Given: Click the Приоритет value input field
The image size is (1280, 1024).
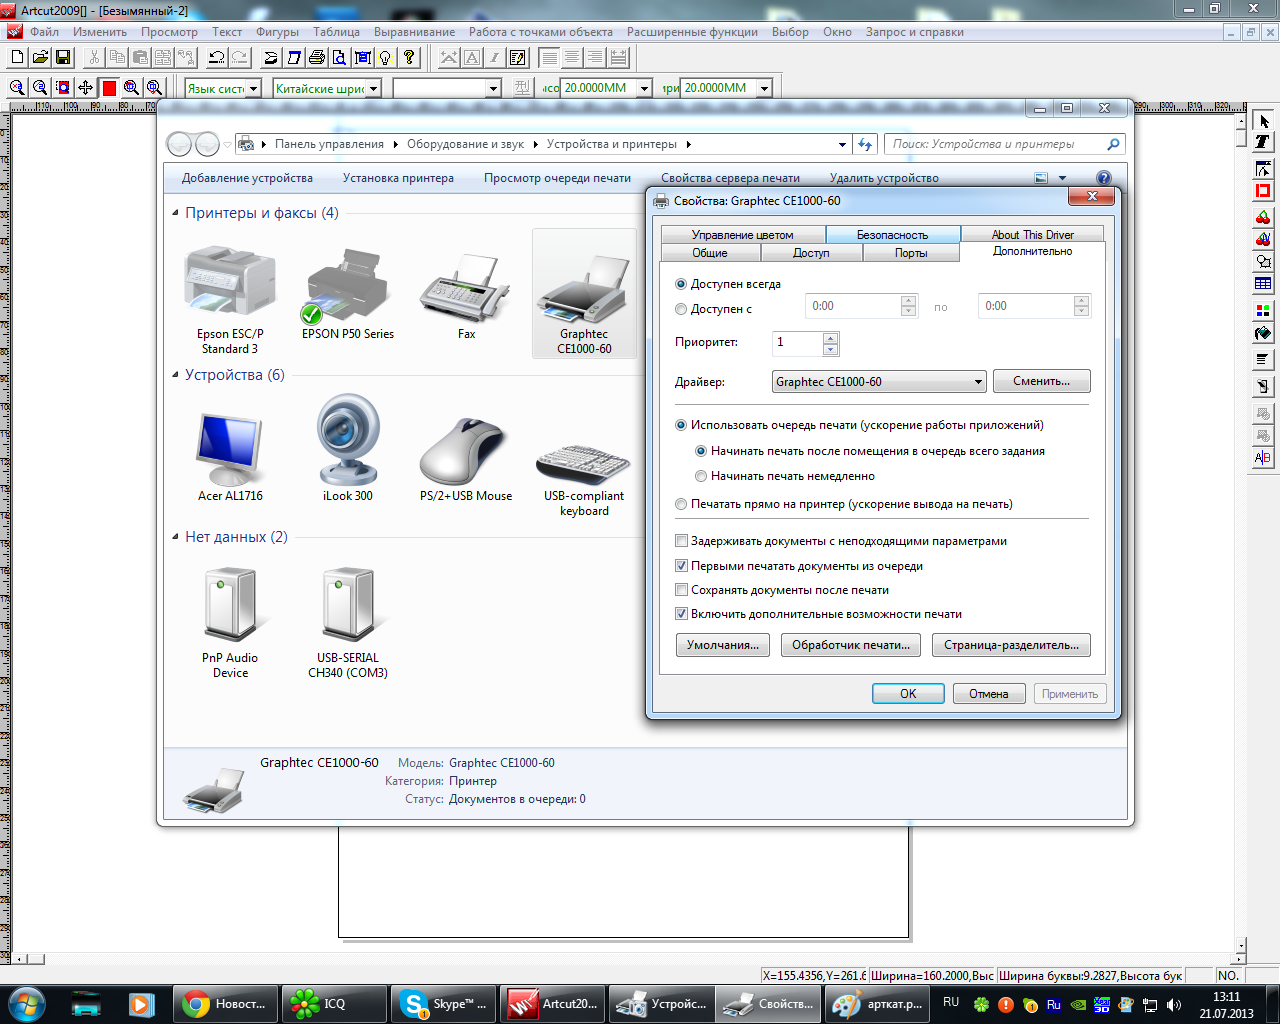Looking at the screenshot, I should tap(798, 343).
